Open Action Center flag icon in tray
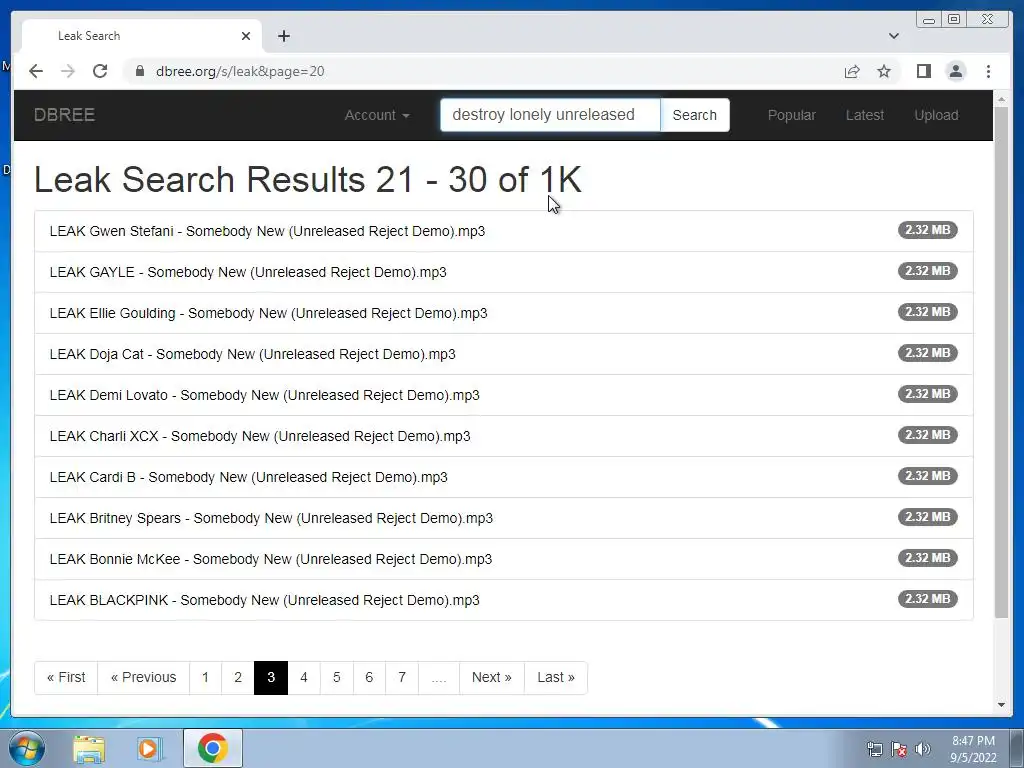The width and height of the screenshot is (1024, 768). pyautogui.click(x=899, y=749)
